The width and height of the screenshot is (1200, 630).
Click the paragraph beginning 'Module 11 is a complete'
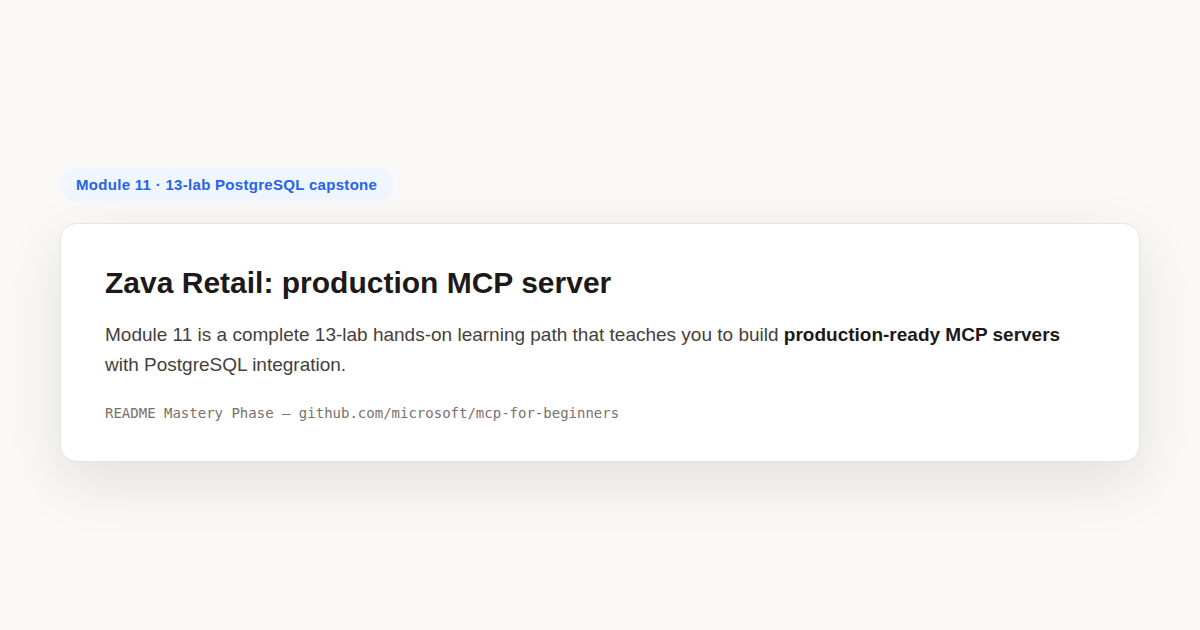point(582,350)
